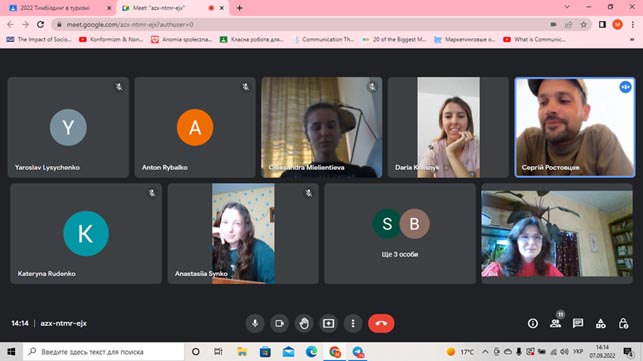Expand the hidden bookmarks chevron
The width and height of the screenshot is (643, 361).
point(632,39)
